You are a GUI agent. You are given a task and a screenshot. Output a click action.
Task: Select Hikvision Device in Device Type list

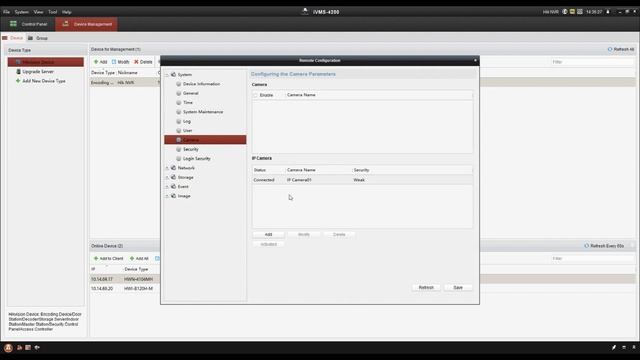click(x=46, y=62)
